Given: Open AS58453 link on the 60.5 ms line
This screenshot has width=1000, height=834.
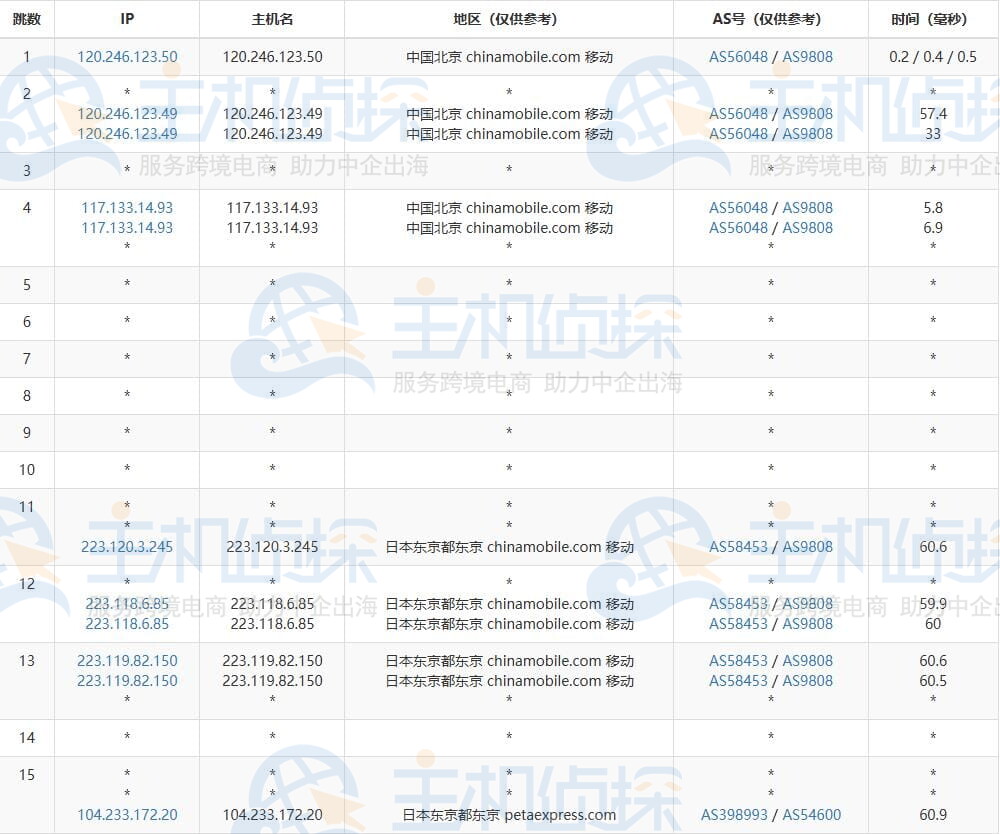Looking at the screenshot, I should (x=739, y=681).
